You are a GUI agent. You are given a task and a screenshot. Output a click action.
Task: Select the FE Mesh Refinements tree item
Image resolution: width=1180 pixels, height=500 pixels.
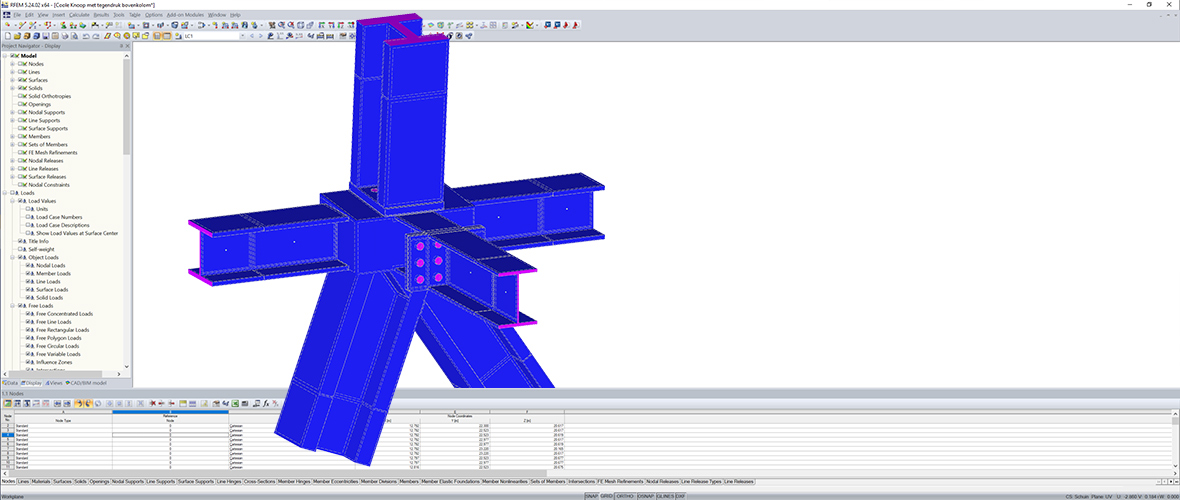click(x=53, y=153)
